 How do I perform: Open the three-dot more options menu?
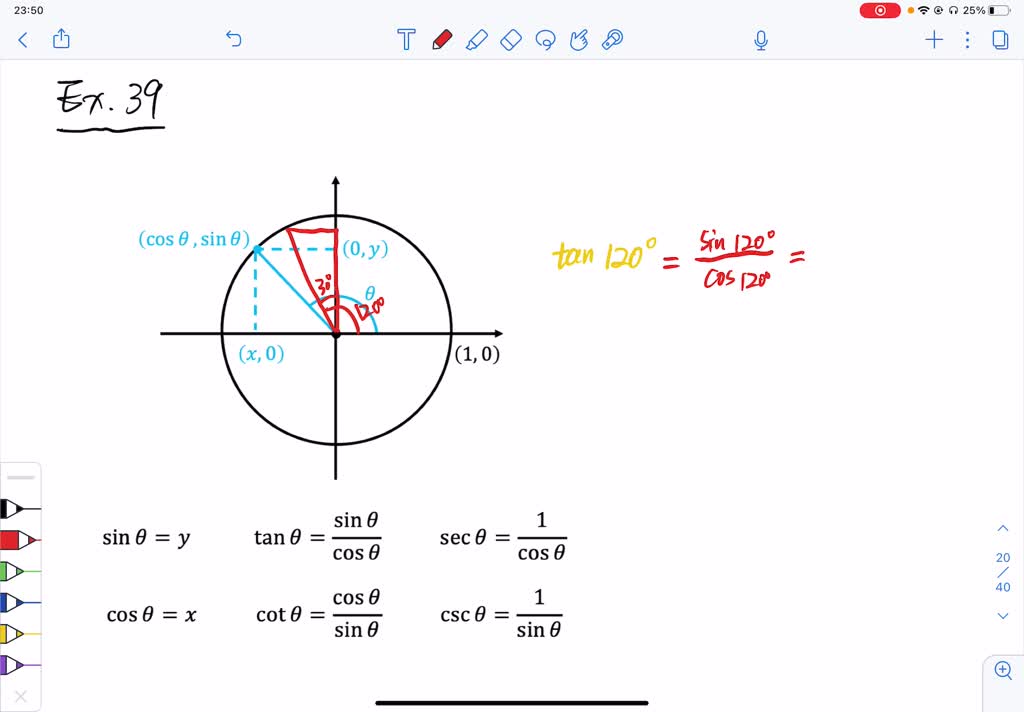point(967,40)
